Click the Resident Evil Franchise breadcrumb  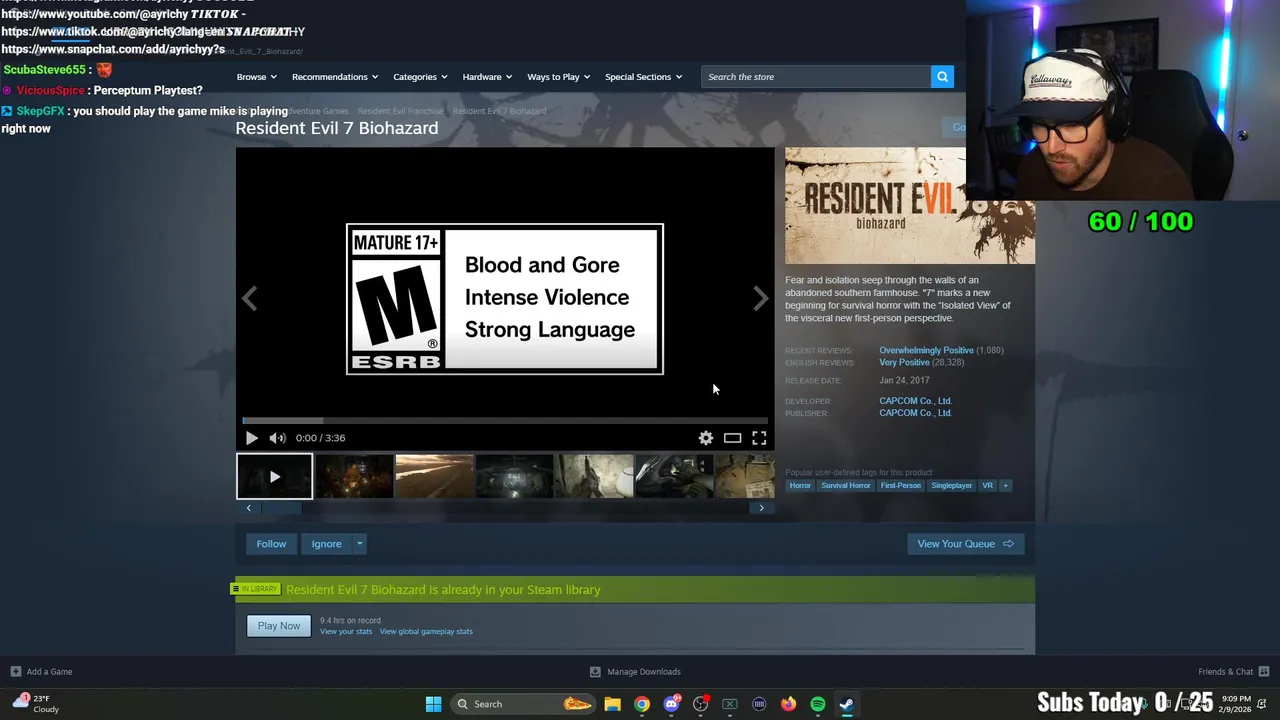[x=400, y=111]
